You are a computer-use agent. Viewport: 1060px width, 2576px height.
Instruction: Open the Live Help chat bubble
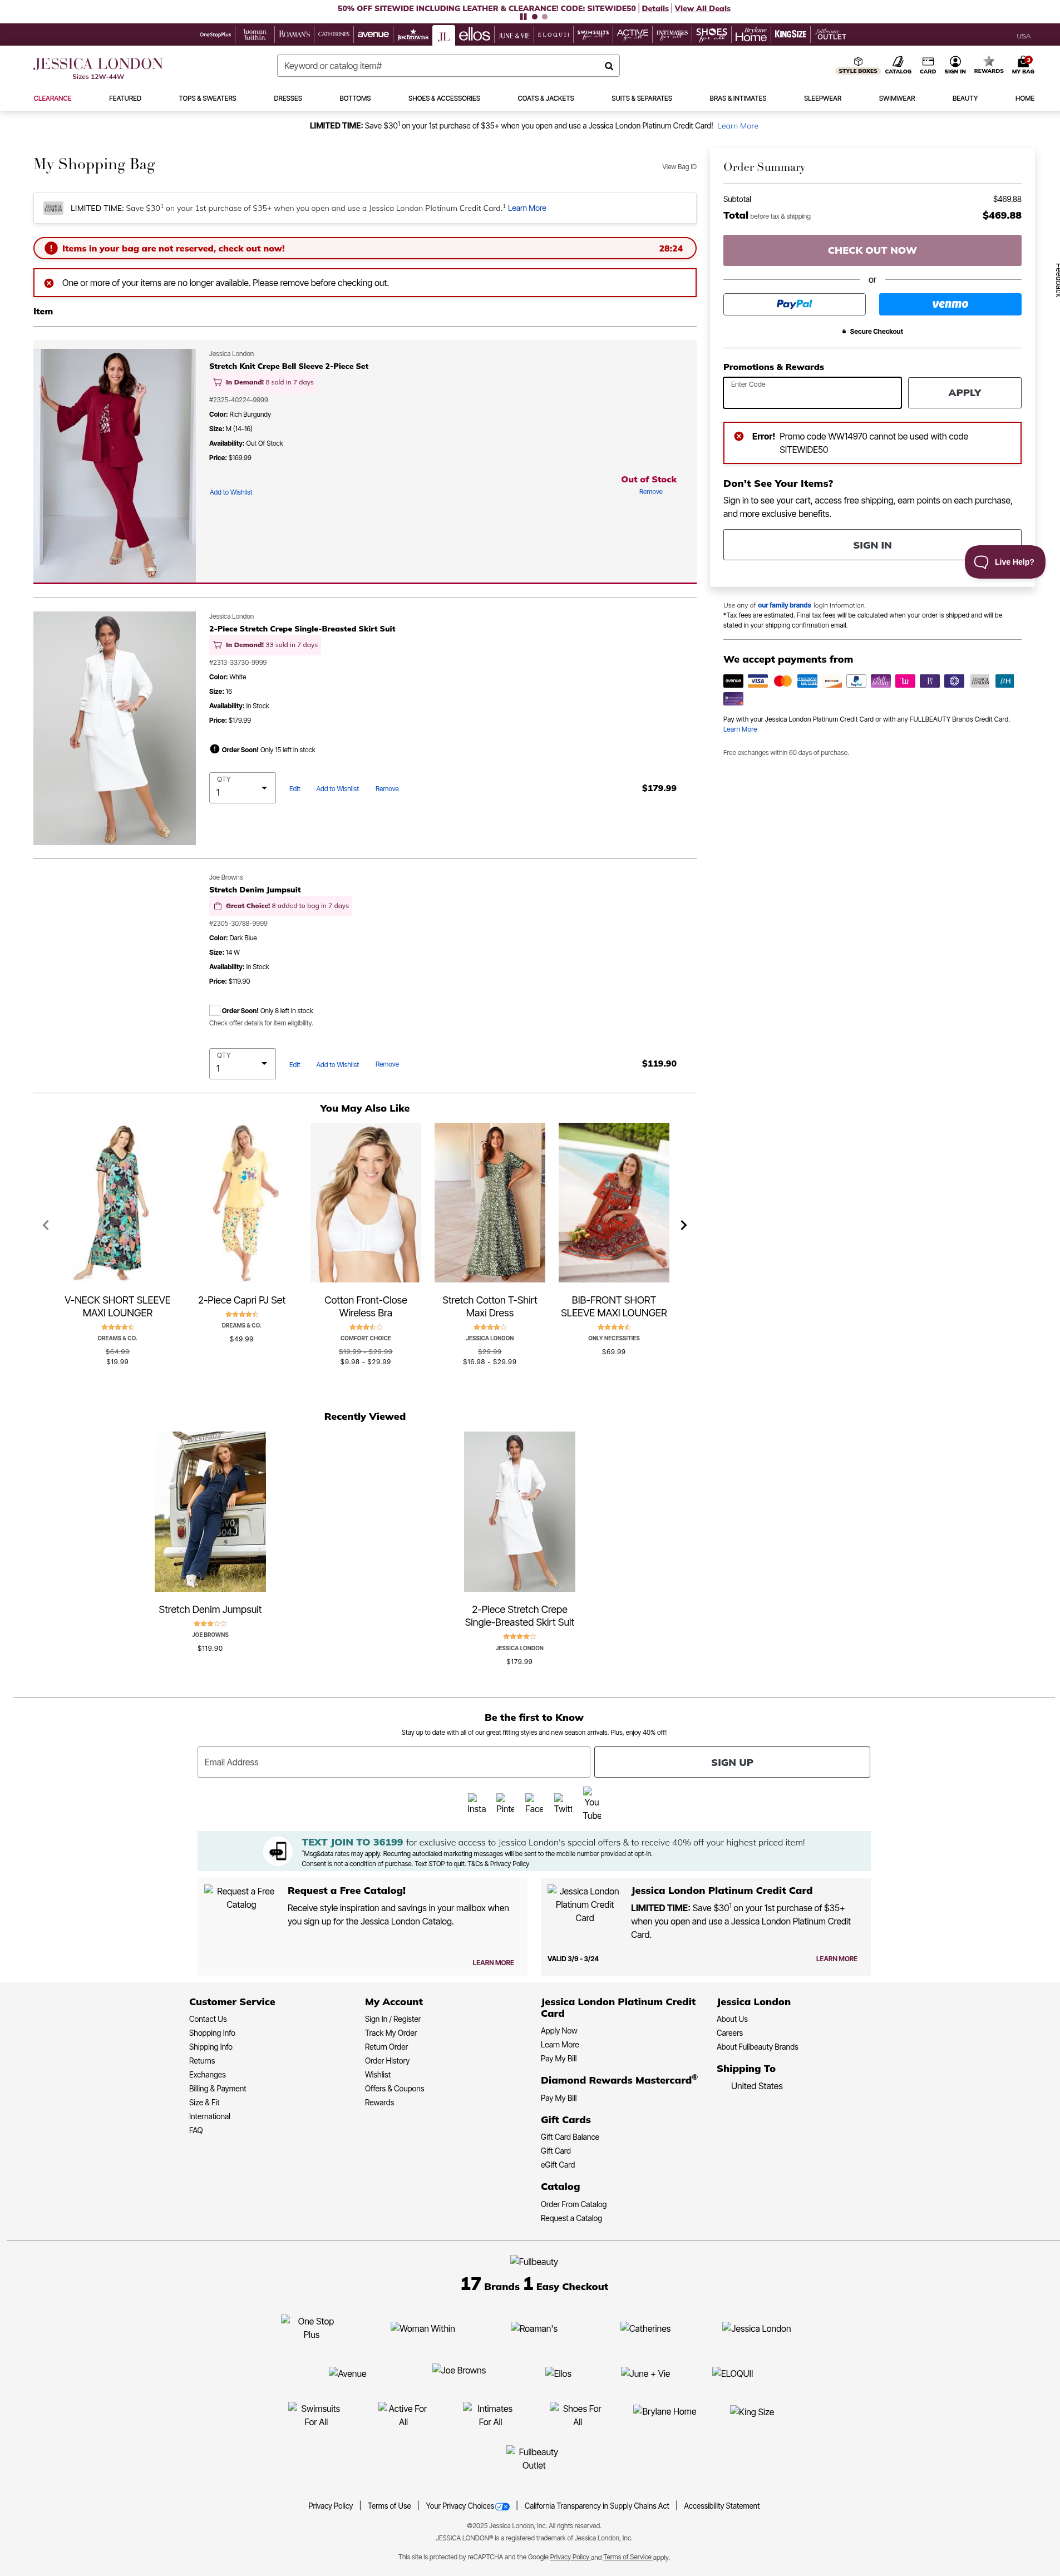tap(1004, 562)
